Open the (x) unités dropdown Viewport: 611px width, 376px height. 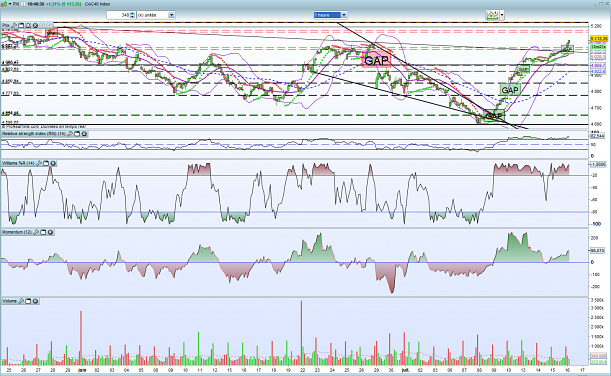[156, 15]
